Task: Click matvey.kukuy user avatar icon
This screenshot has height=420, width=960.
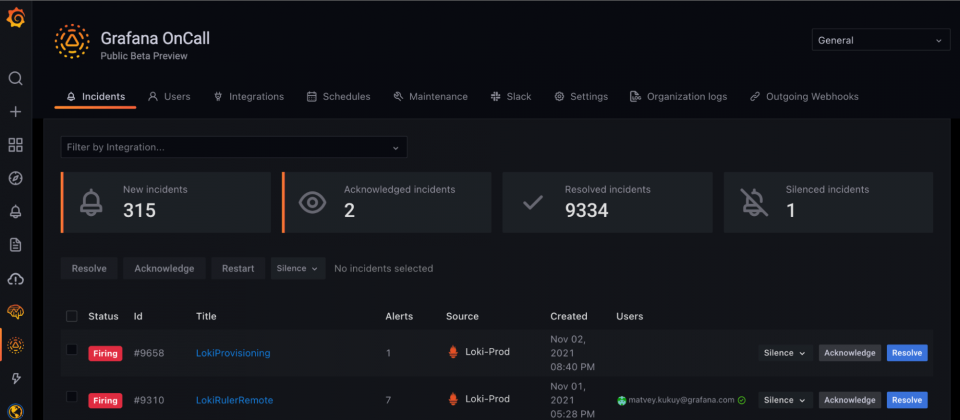Action: pos(621,400)
